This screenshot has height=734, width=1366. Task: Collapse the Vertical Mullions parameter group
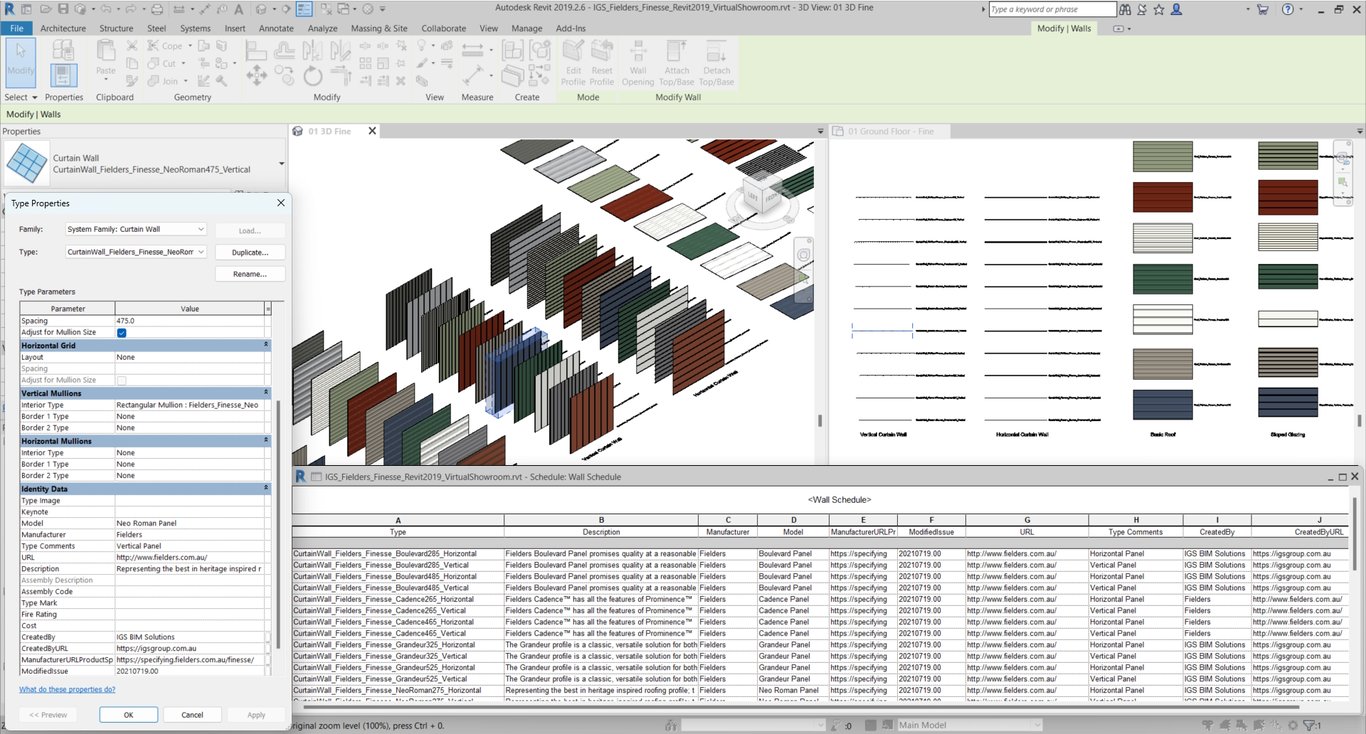266,393
